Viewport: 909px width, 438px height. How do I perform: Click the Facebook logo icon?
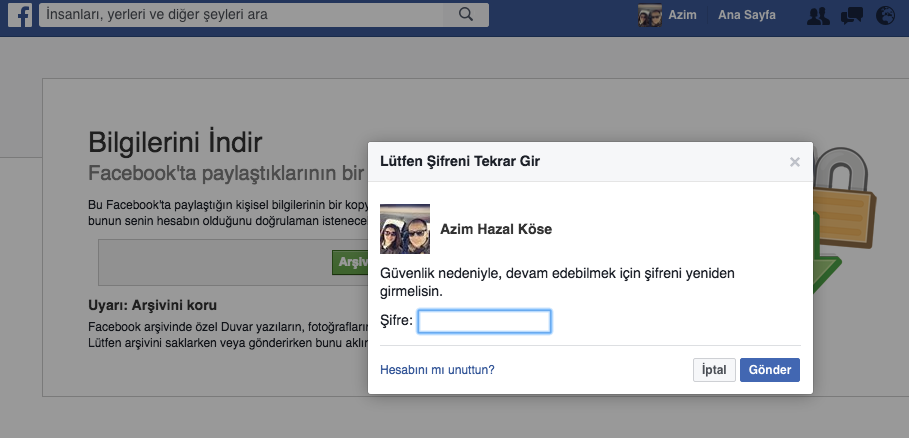point(20,15)
